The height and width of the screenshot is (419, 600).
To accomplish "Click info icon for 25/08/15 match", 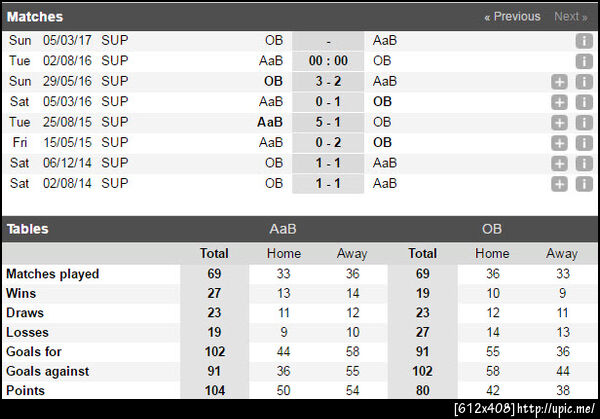I will pos(584,122).
